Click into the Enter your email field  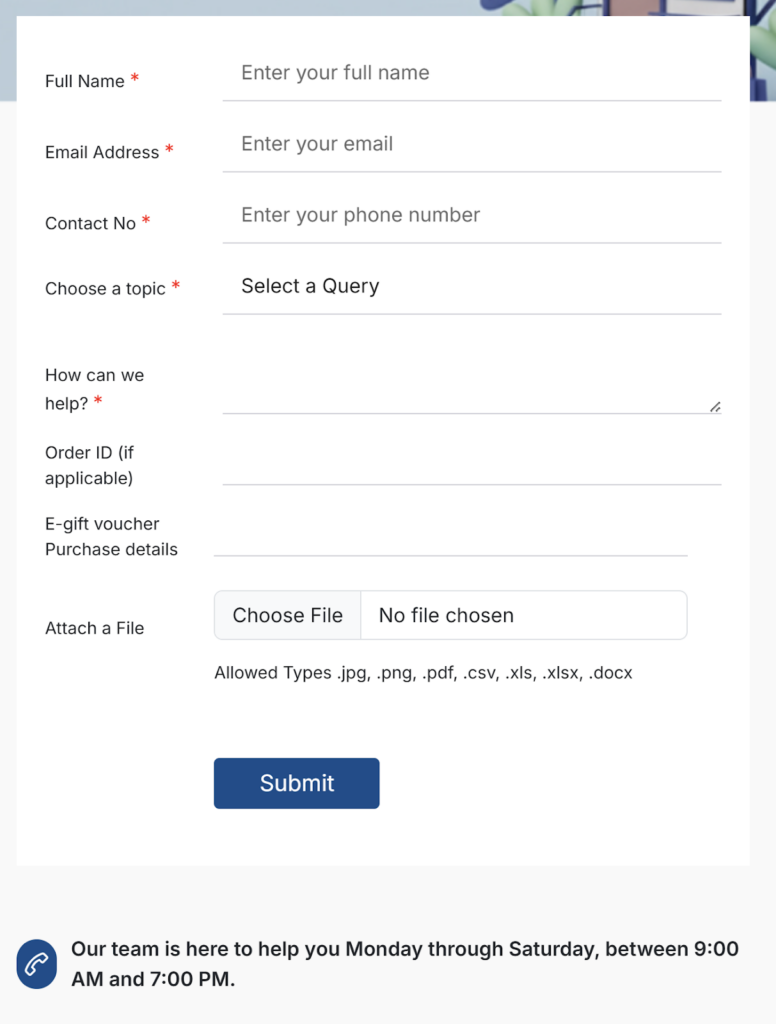(x=471, y=144)
